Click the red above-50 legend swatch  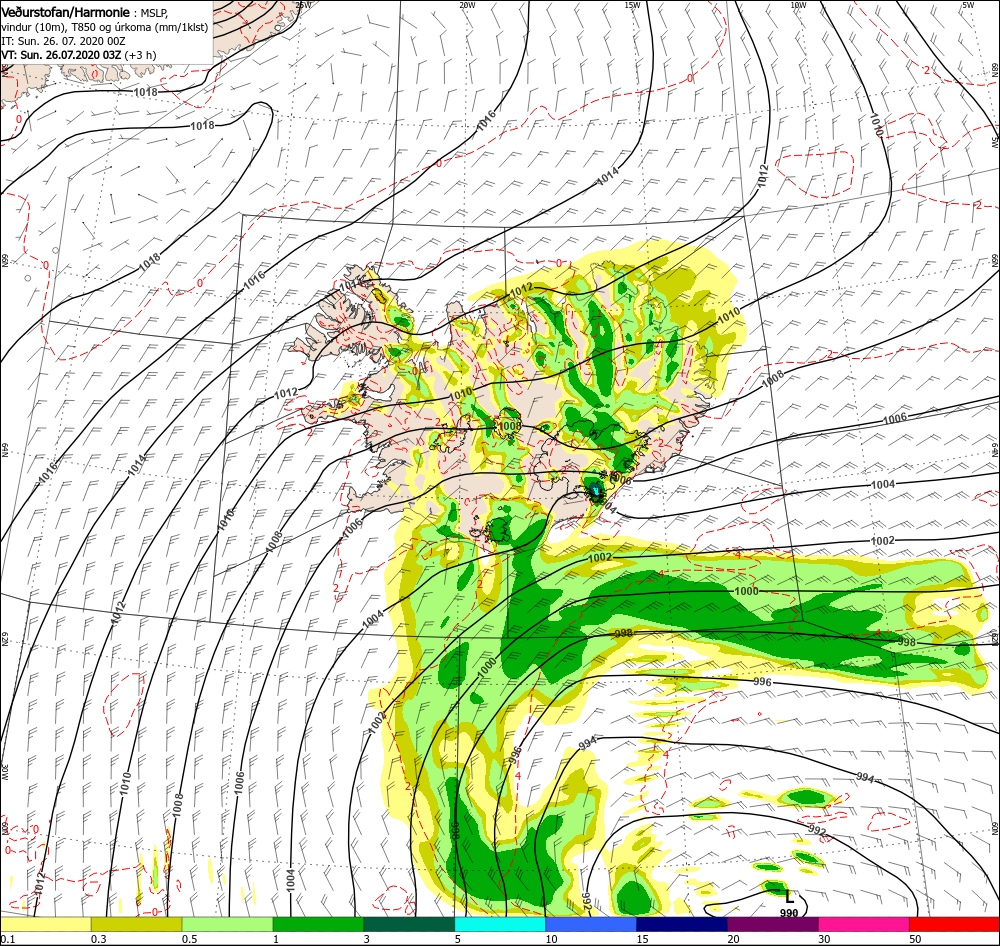tap(954, 924)
